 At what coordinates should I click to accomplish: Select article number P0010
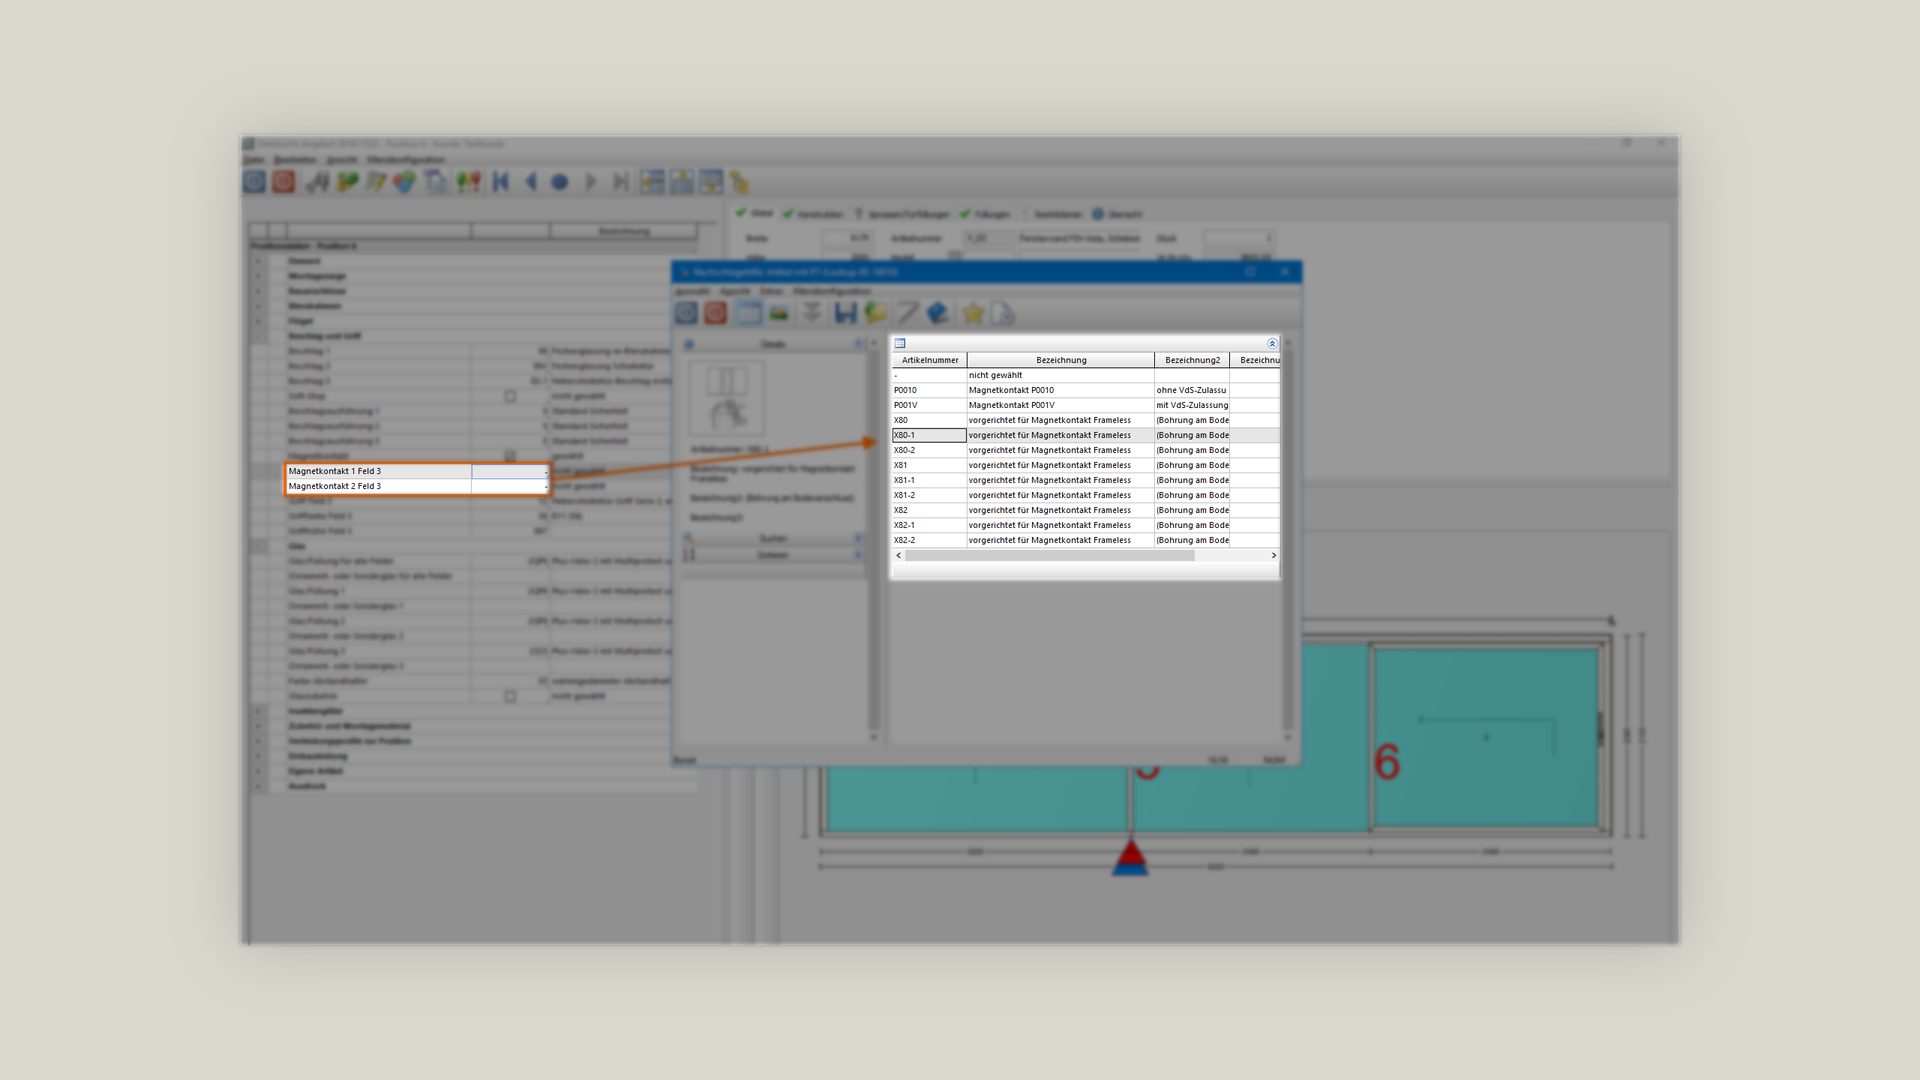pos(929,390)
